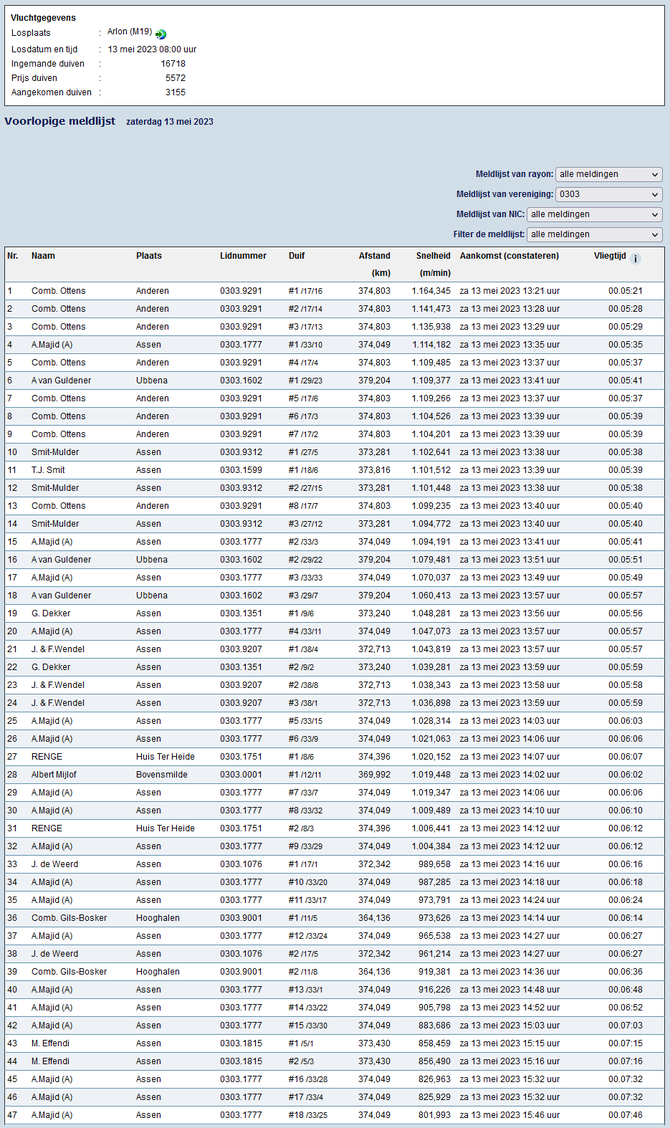670x1128 pixels.
Task: Click the Lidnummer column header
Action: [x=243, y=255]
